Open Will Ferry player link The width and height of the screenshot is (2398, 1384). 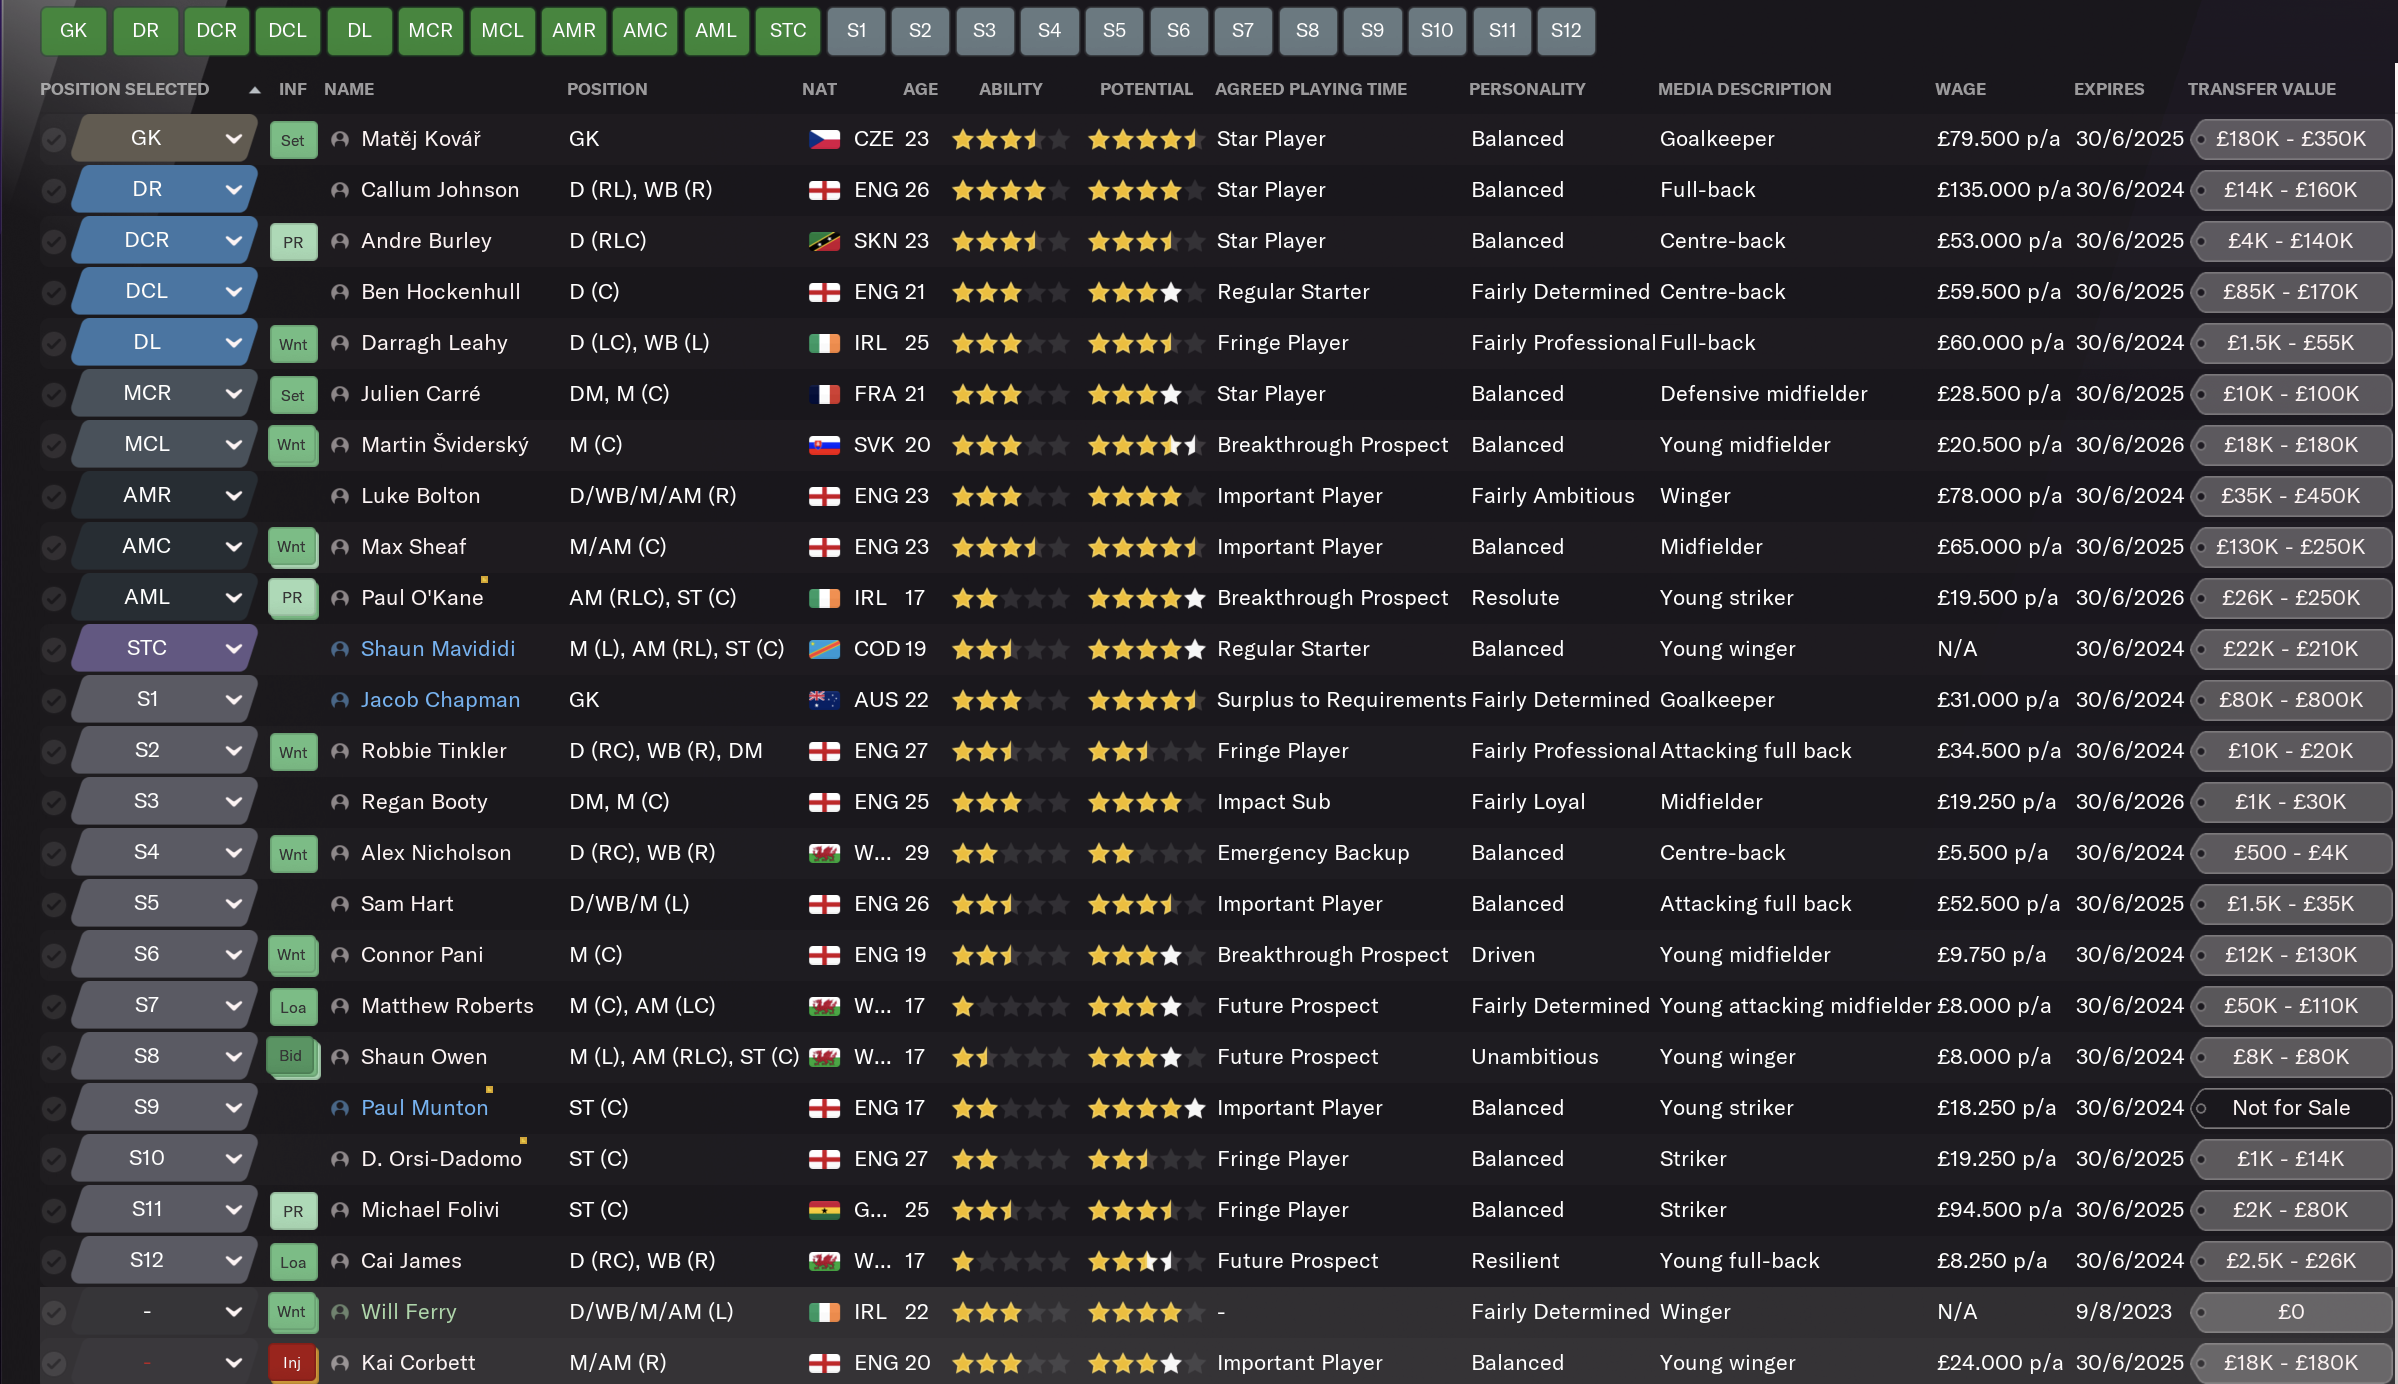(x=408, y=1312)
